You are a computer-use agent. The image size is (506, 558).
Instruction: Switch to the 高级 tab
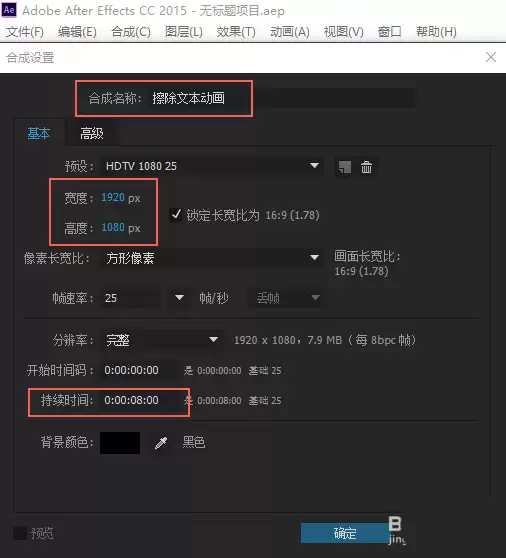tap(92, 133)
